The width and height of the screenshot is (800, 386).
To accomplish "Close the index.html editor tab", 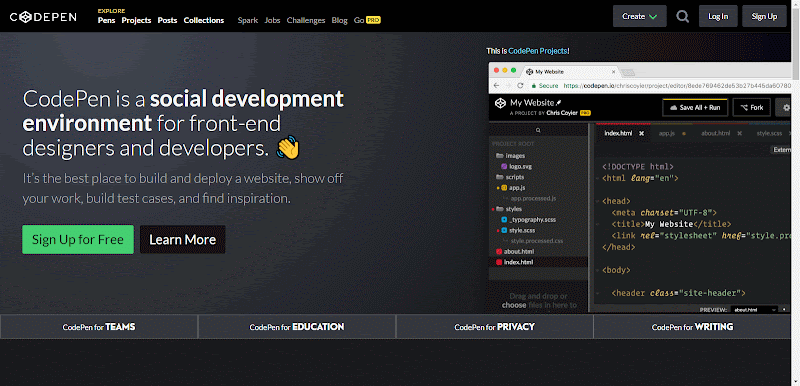I will tap(642, 134).
